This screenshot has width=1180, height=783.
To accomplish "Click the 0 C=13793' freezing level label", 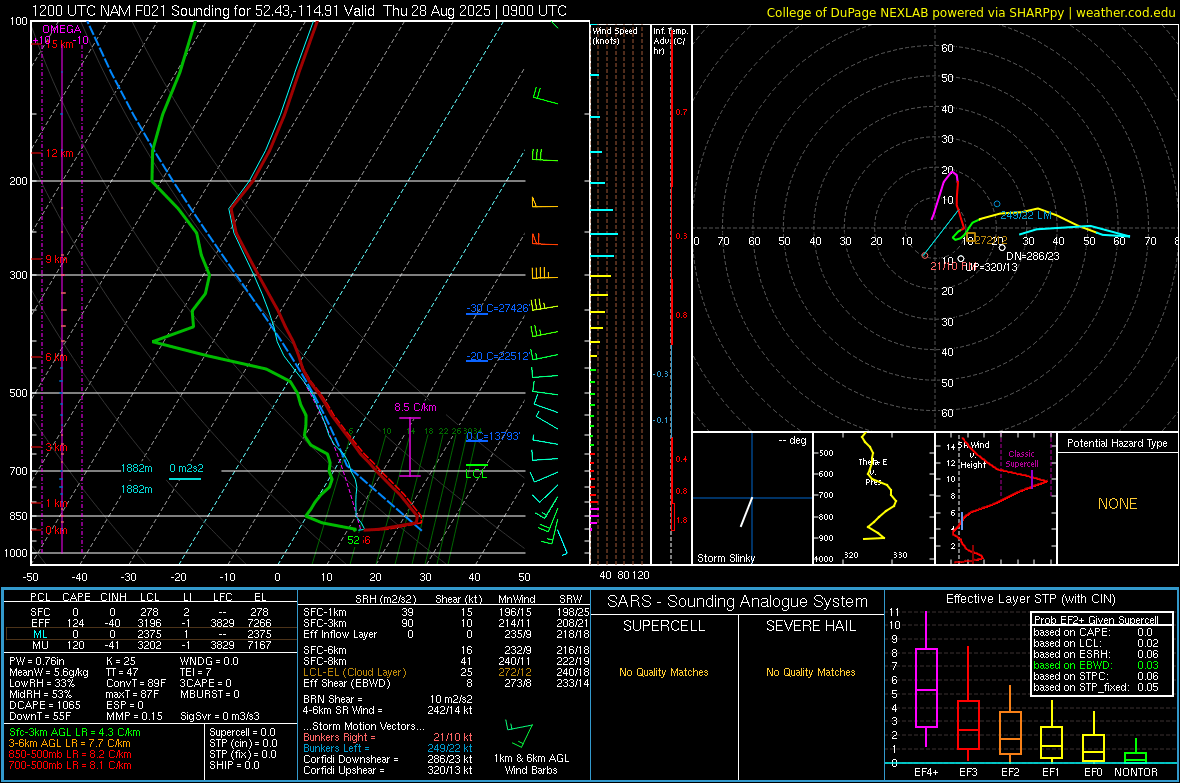I will tap(493, 436).
